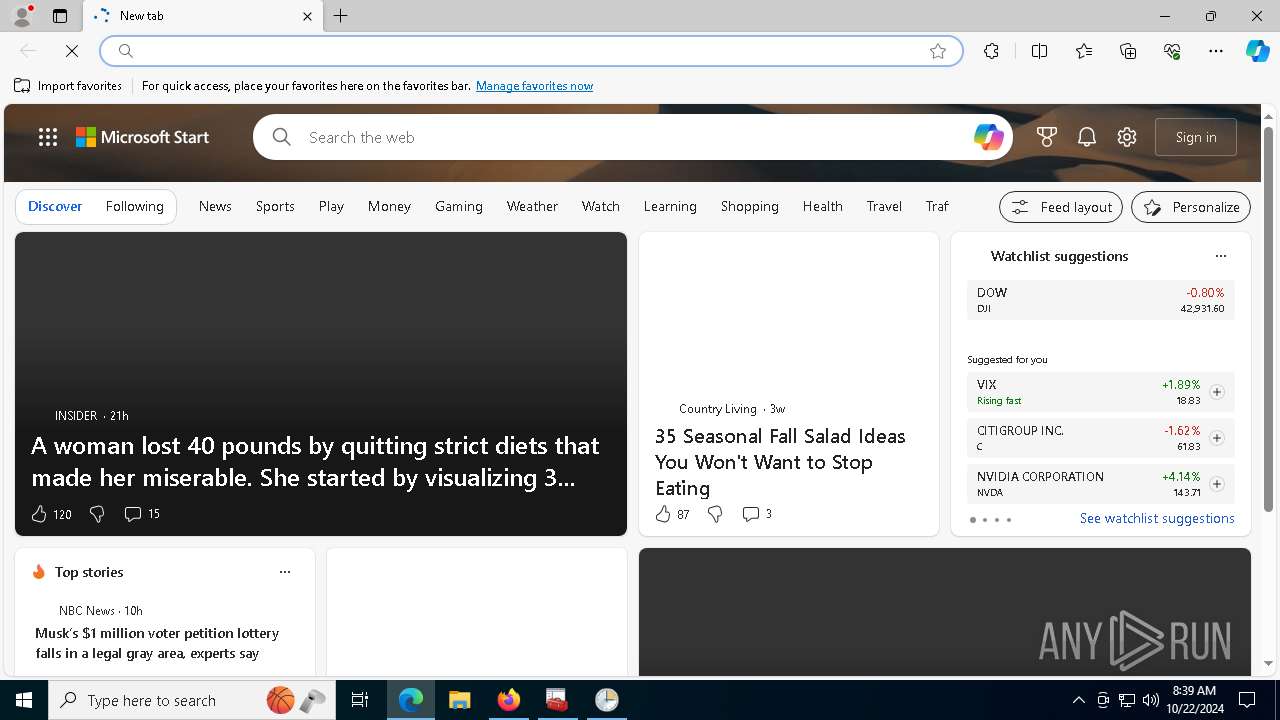Screen dimensions: 1280x720
Task: Open the Sports category
Action: click(275, 206)
